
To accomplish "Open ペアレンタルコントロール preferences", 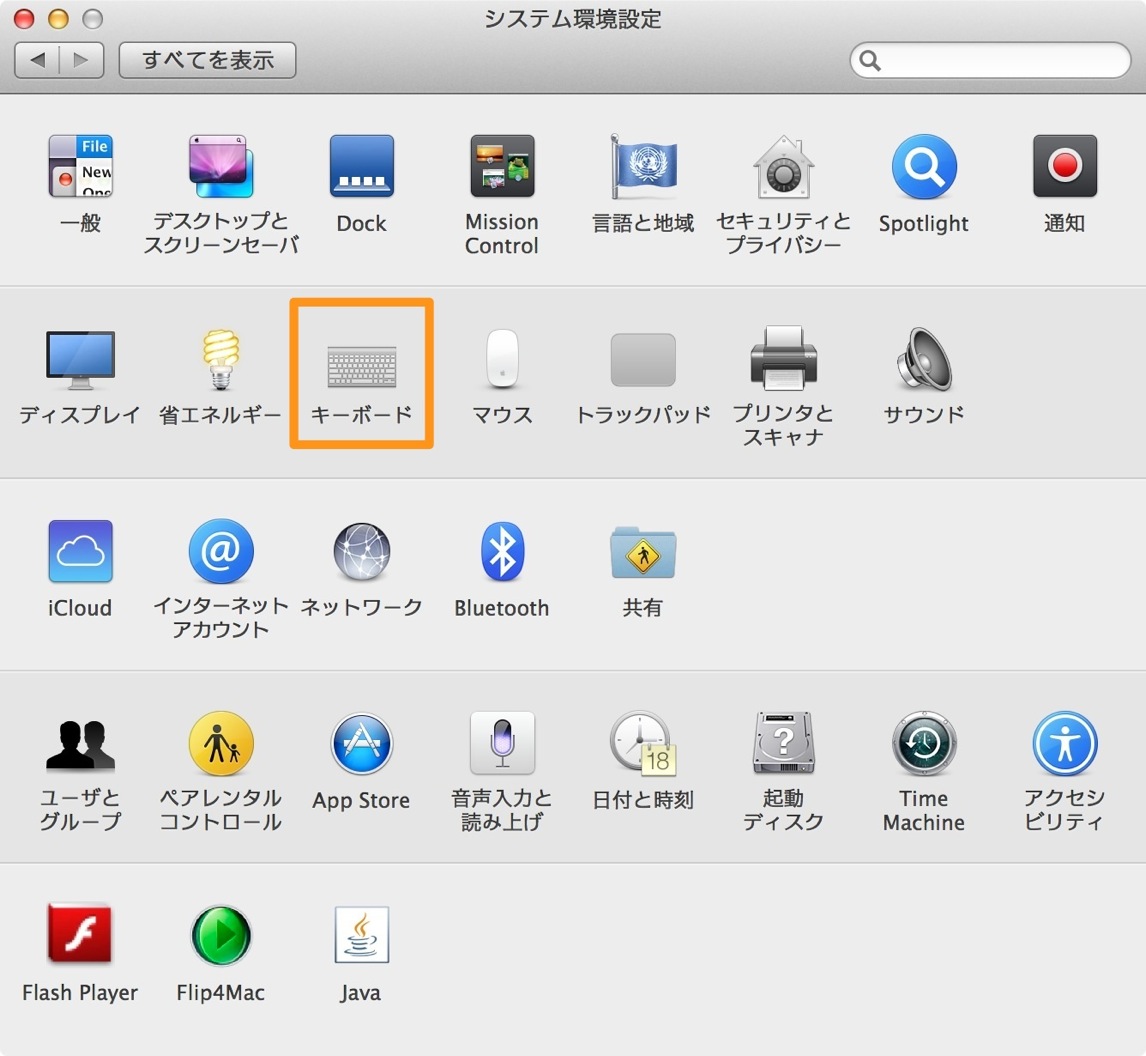I will tap(221, 743).
